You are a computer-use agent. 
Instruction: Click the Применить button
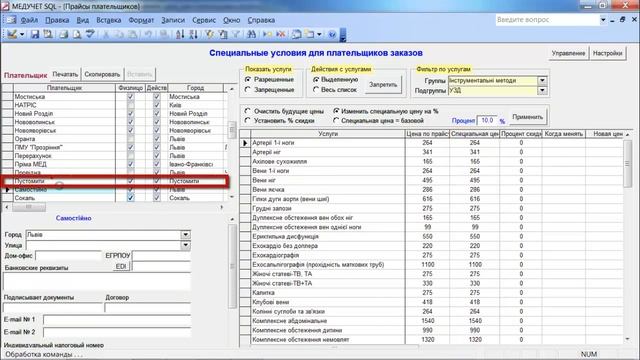click(x=527, y=117)
